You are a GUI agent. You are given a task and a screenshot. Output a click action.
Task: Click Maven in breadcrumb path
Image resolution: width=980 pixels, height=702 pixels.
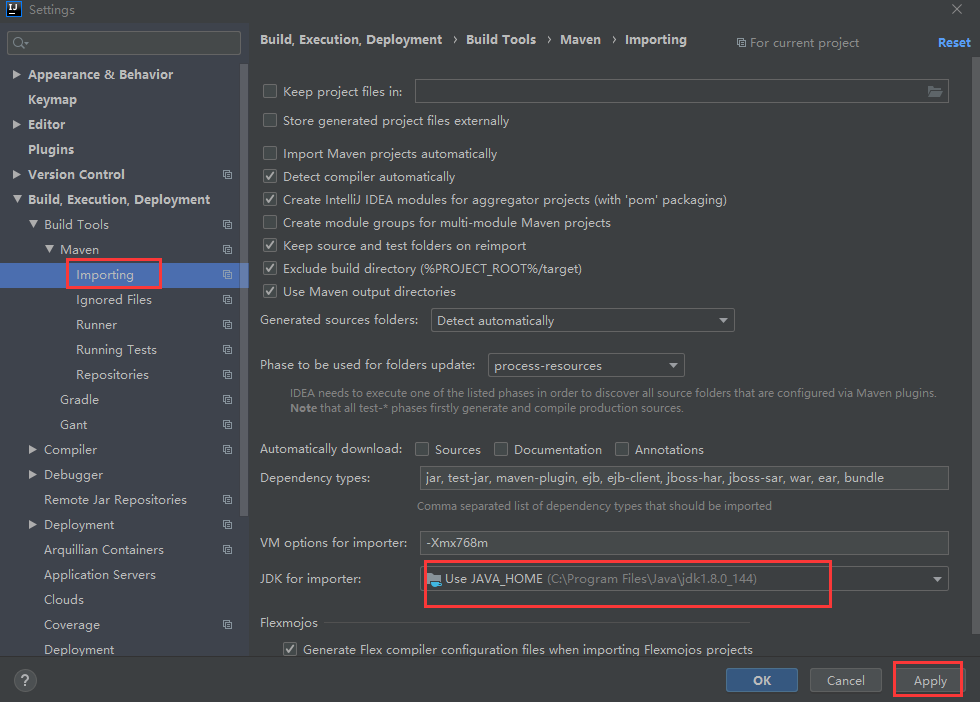point(580,39)
